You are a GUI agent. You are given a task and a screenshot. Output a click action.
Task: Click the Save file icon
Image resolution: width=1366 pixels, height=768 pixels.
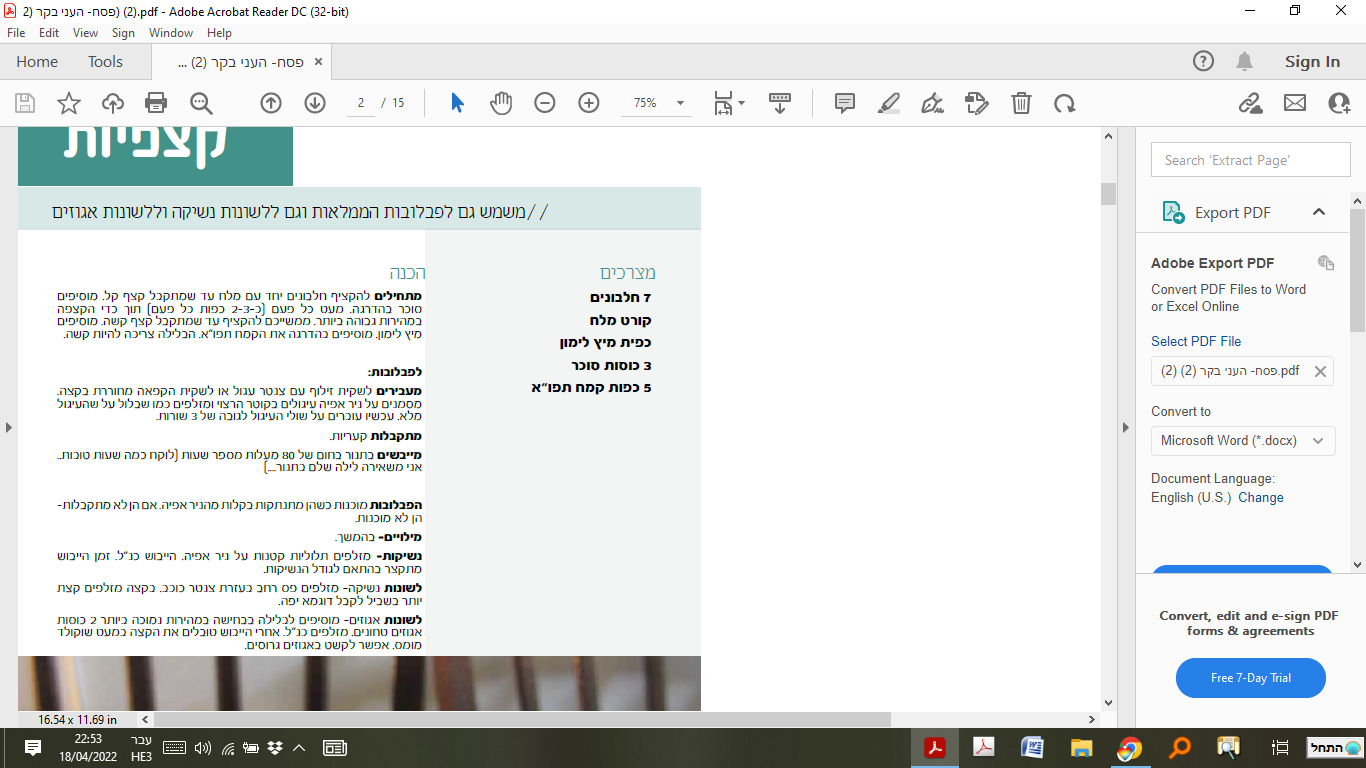[x=25, y=103]
